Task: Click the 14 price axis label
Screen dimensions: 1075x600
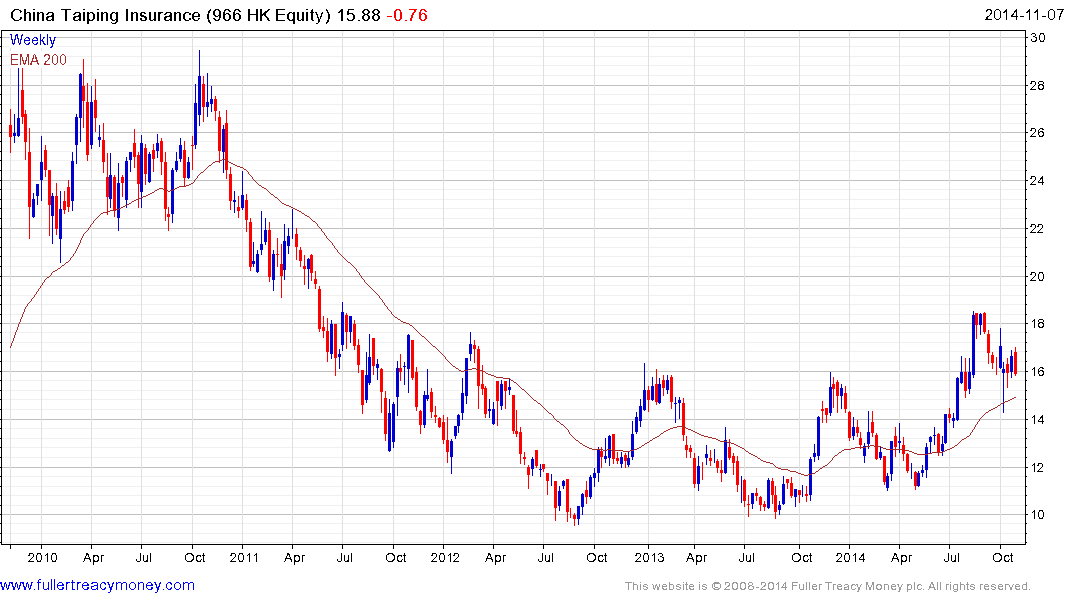Action: [1038, 420]
